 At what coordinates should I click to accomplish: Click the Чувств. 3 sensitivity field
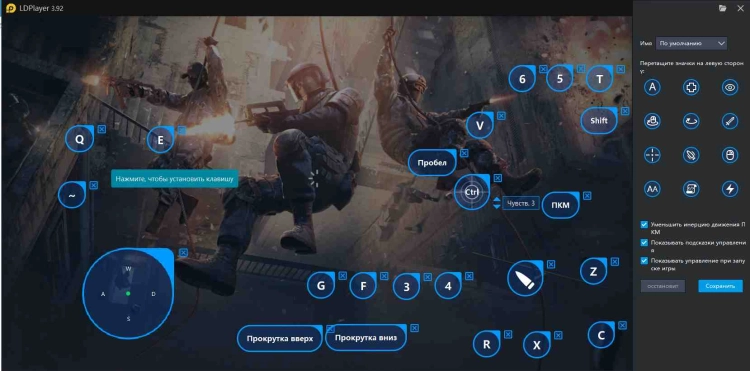pos(521,203)
